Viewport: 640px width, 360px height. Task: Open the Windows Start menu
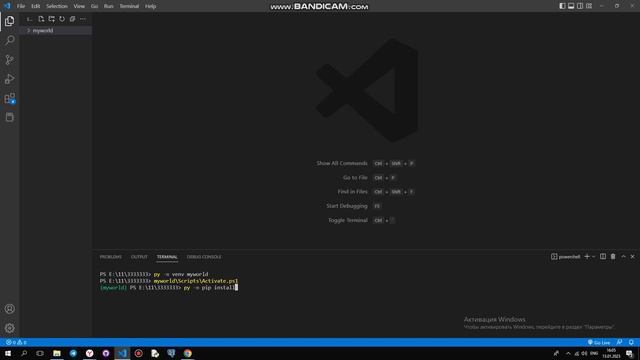[8, 353]
